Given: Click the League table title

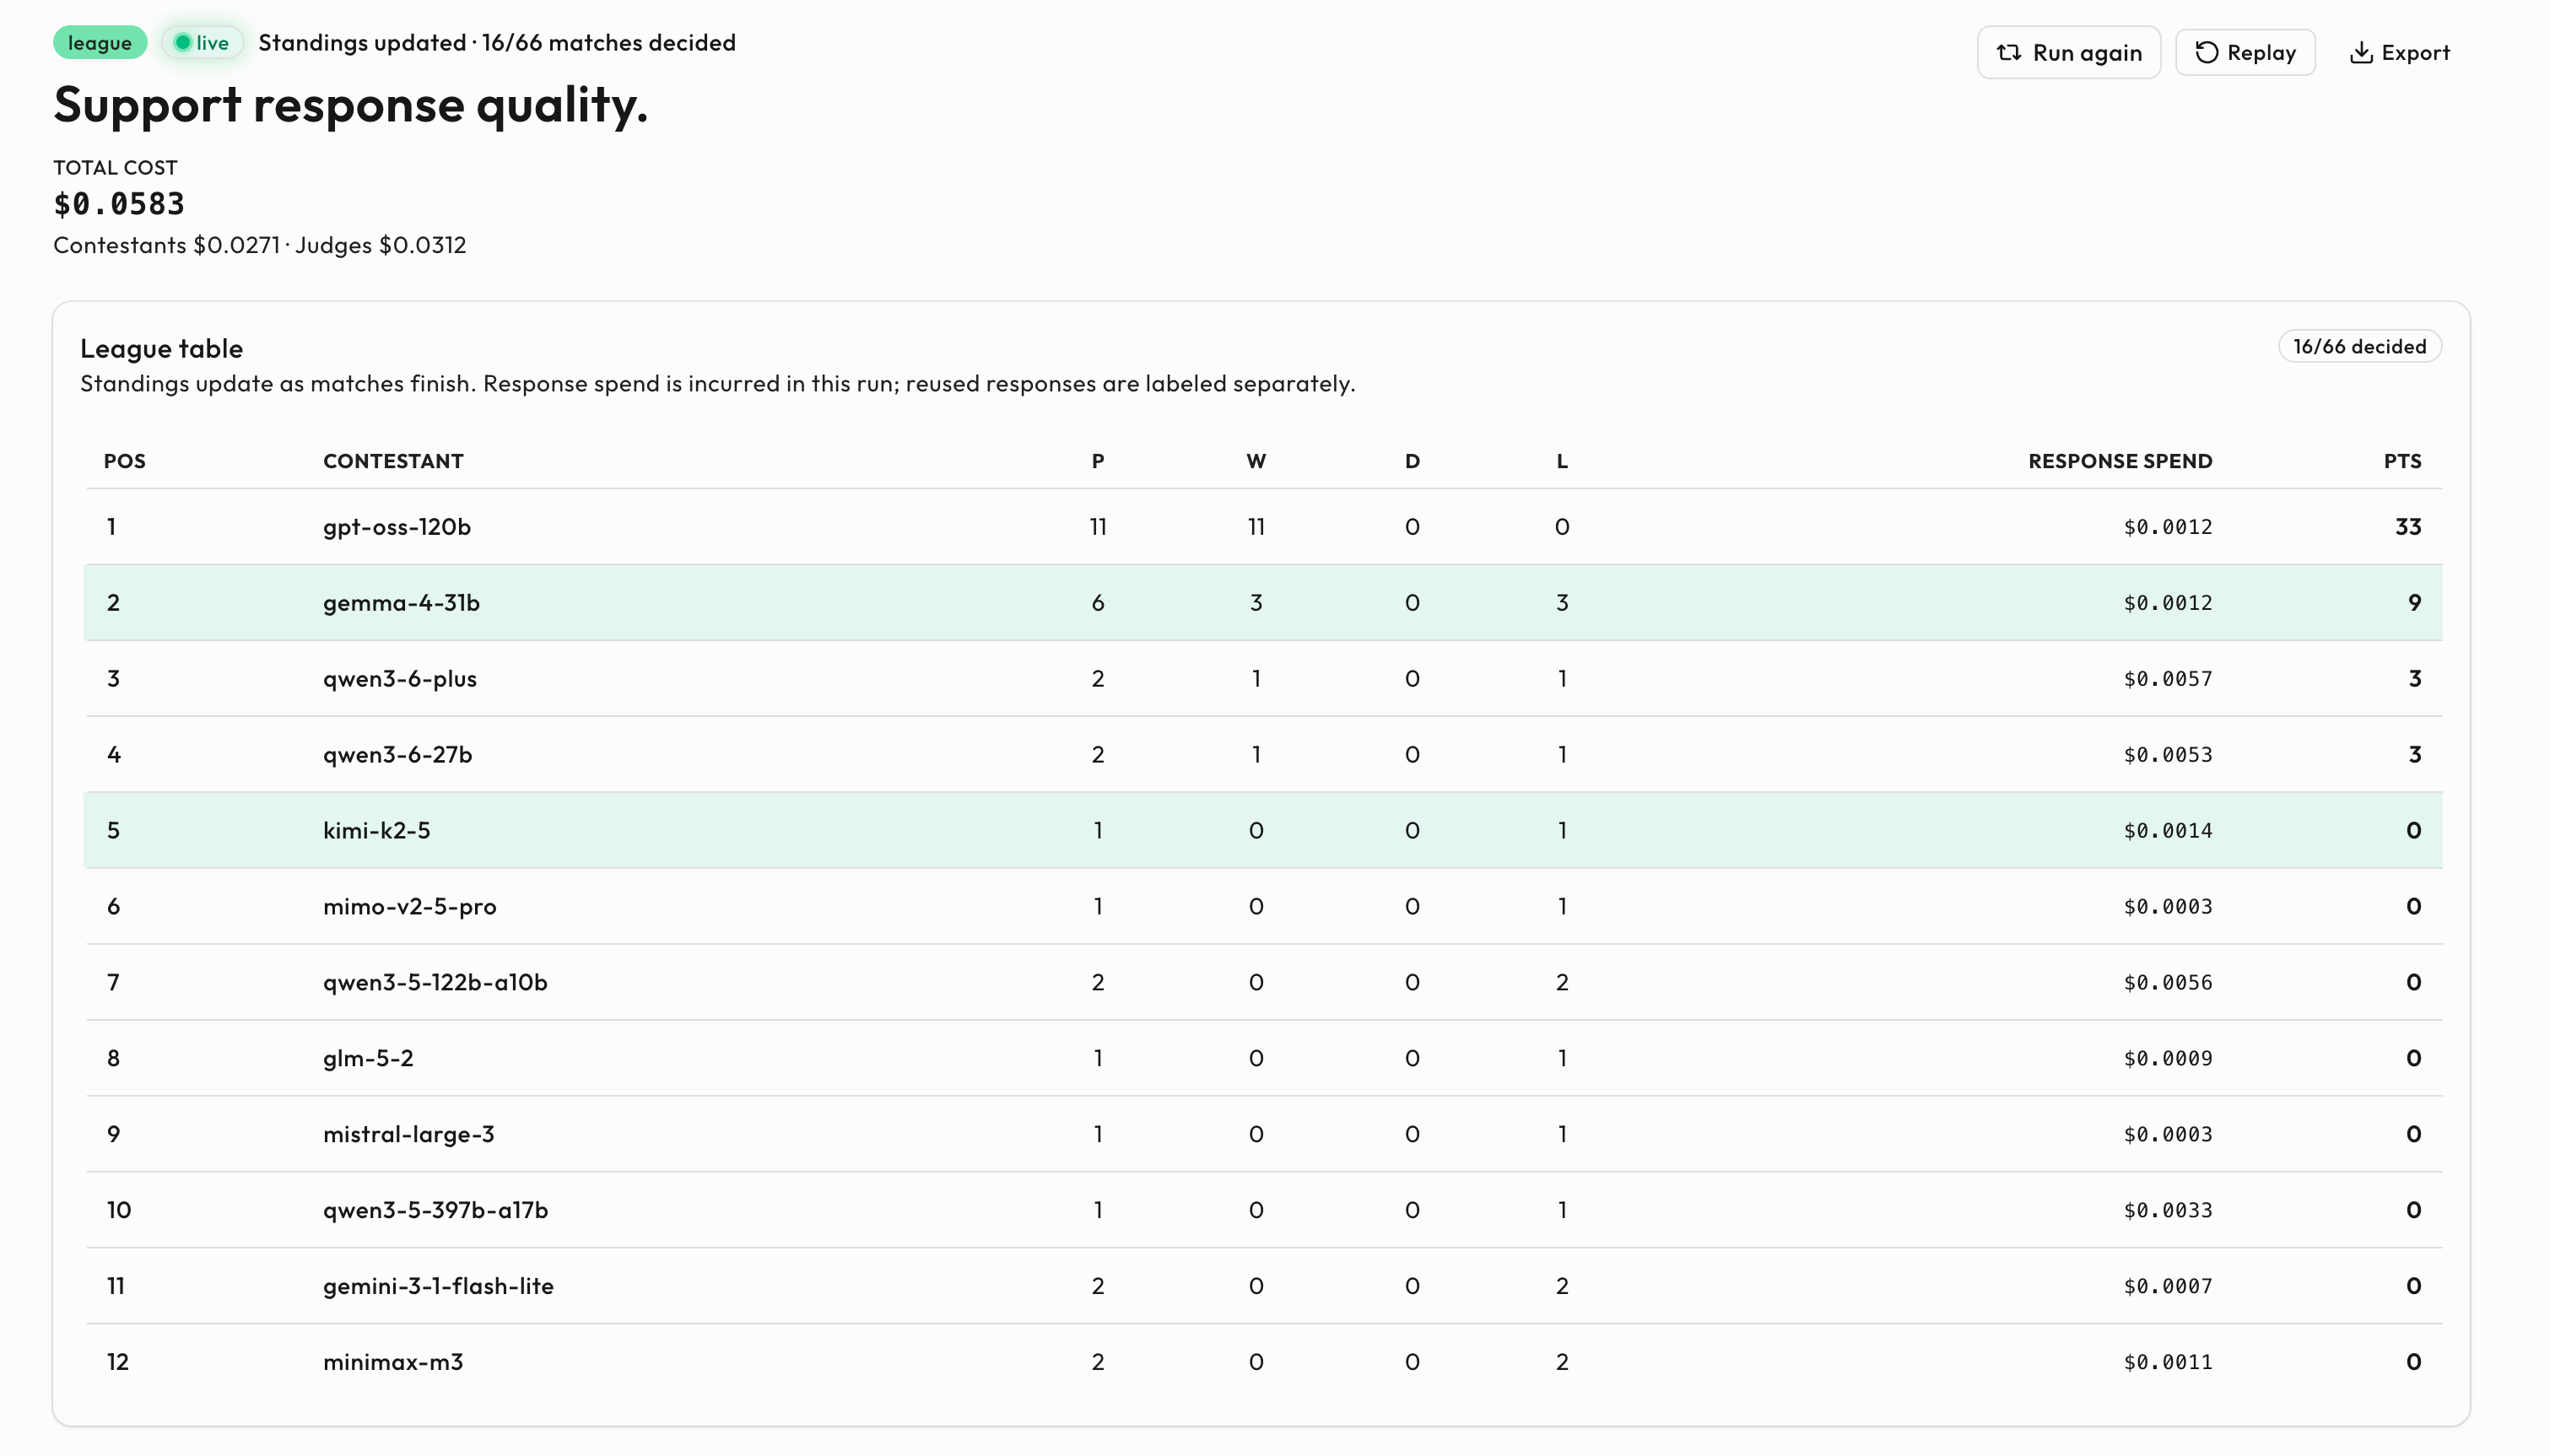Looking at the screenshot, I should coord(161,348).
